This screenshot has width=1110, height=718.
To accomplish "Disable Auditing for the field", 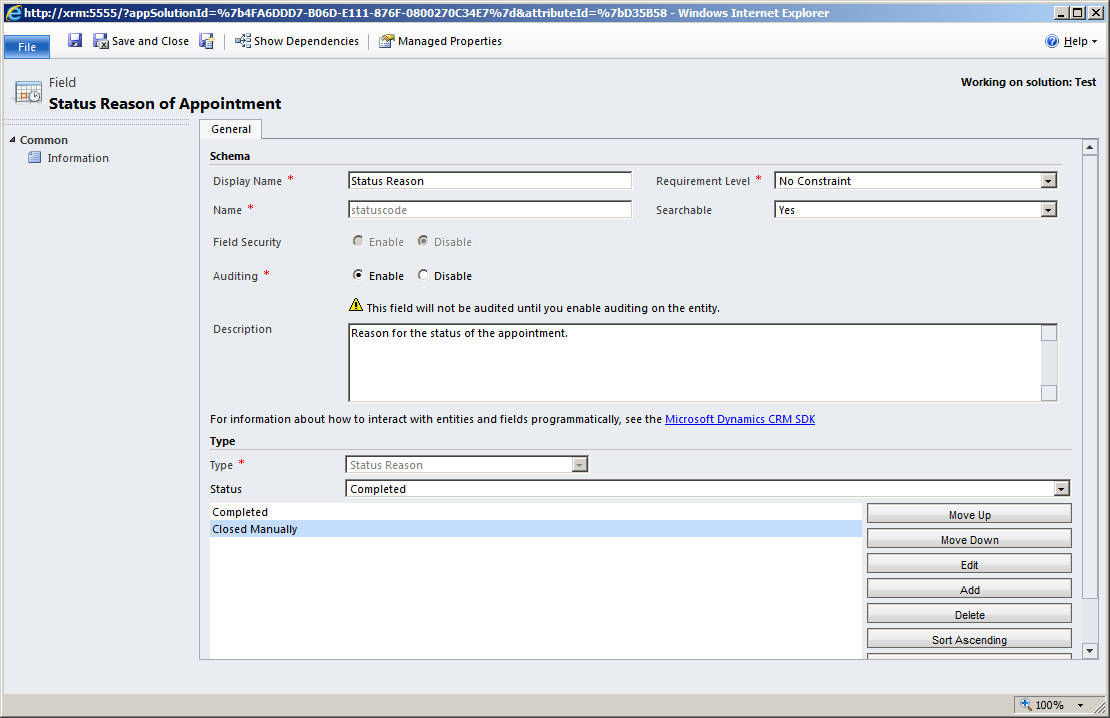I will point(423,275).
